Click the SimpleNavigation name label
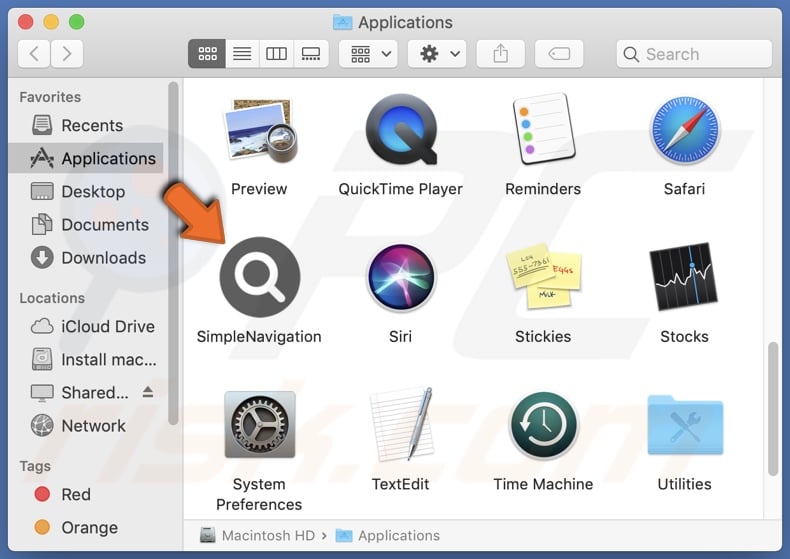Image resolution: width=790 pixels, height=559 pixels. tap(259, 336)
